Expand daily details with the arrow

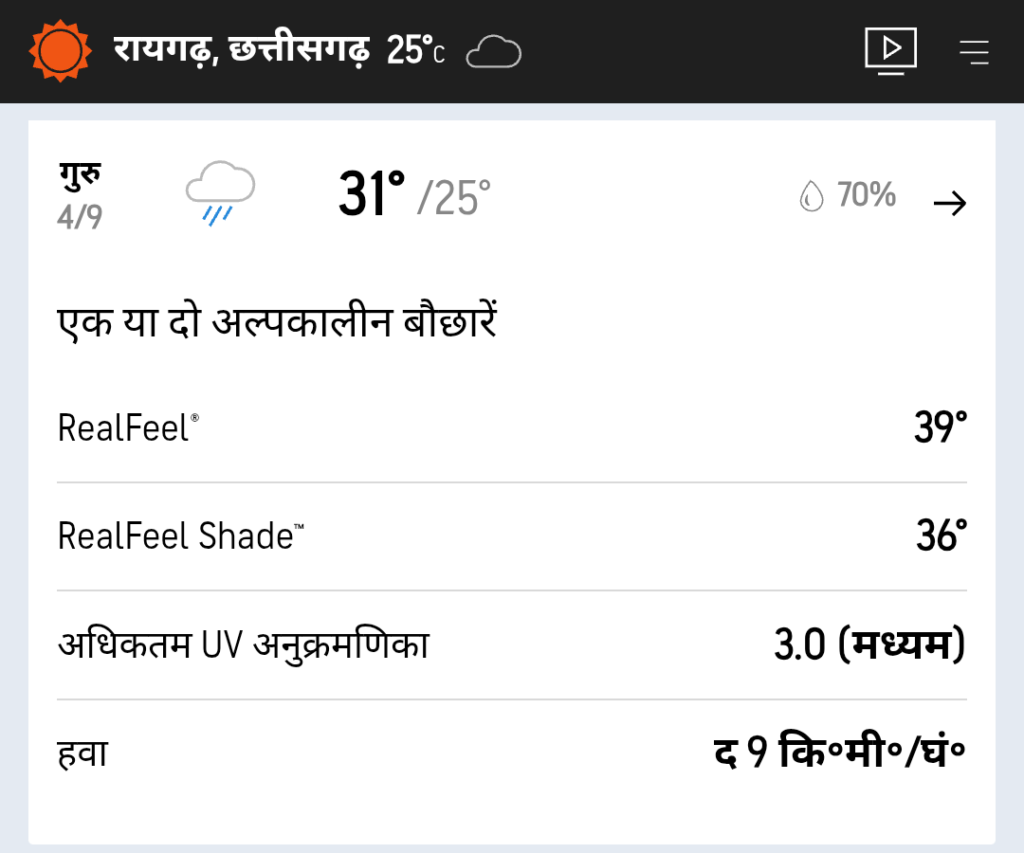[949, 203]
